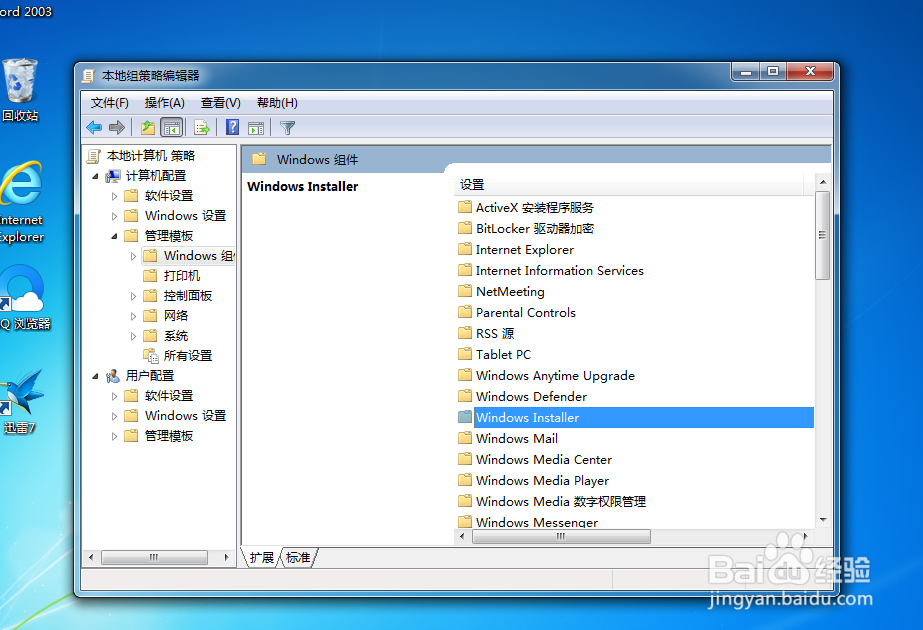
Task: Click the 本地计算机 策略 root icon
Action: pyautogui.click(x=93, y=156)
